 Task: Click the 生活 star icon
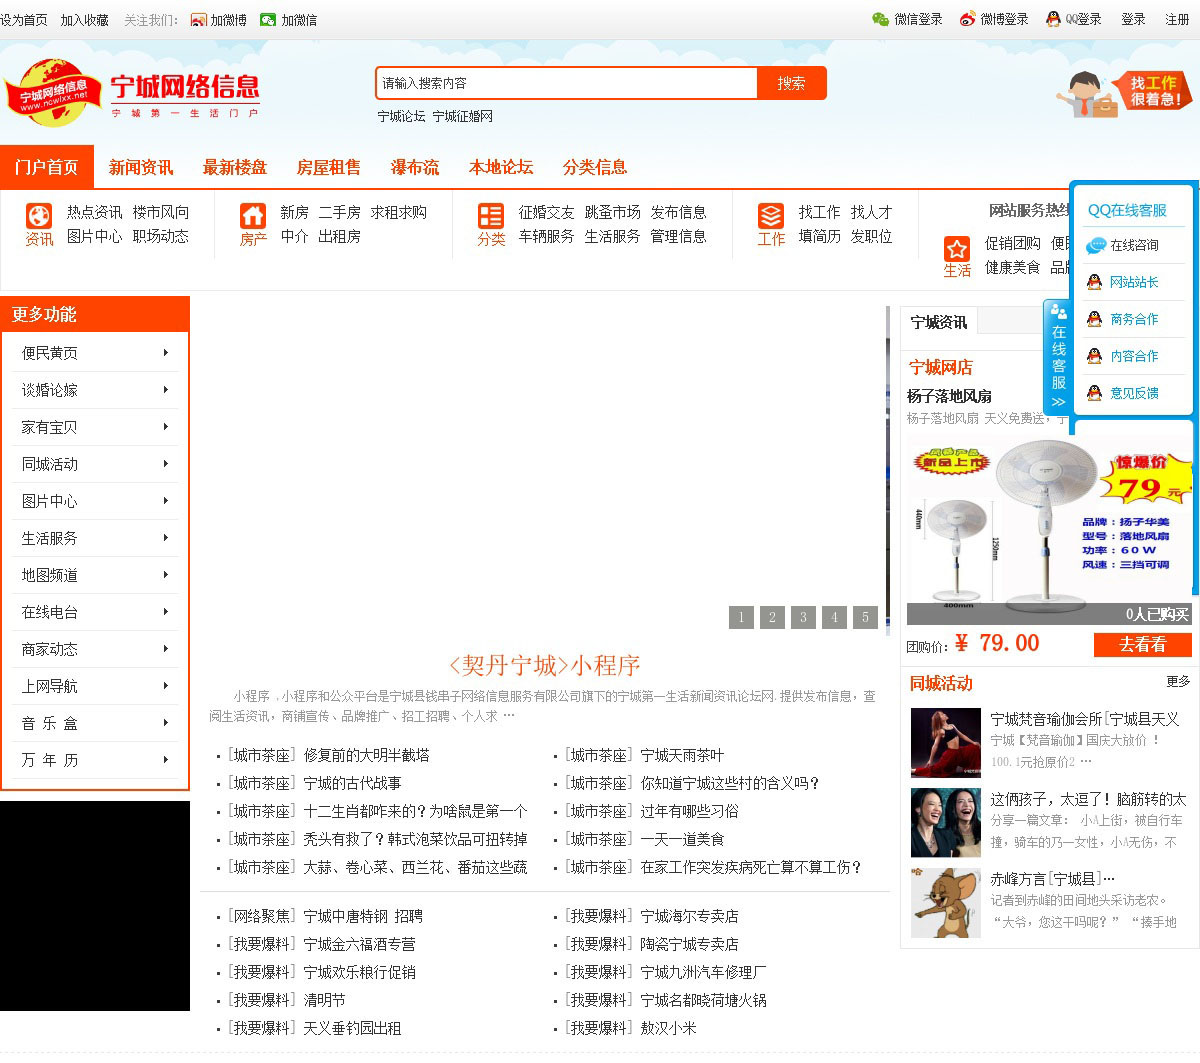pos(957,248)
